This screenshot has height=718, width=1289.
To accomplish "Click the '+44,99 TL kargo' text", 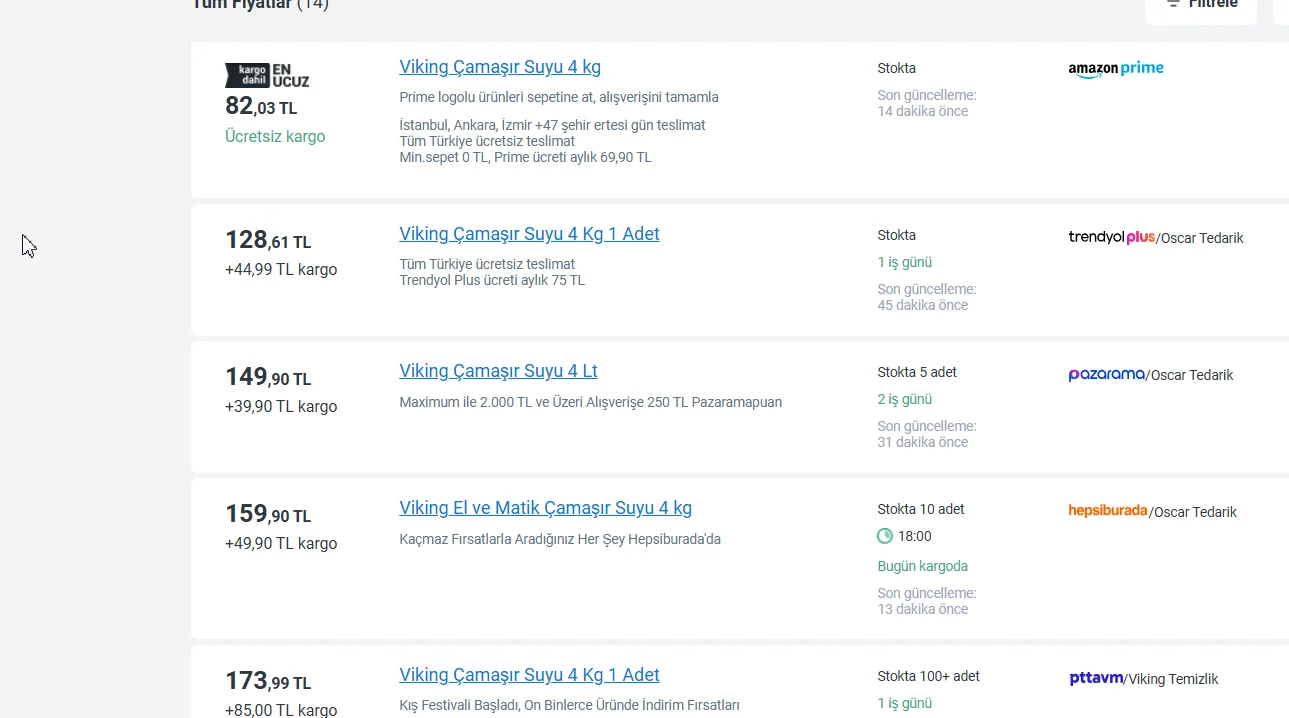I will point(281,269).
